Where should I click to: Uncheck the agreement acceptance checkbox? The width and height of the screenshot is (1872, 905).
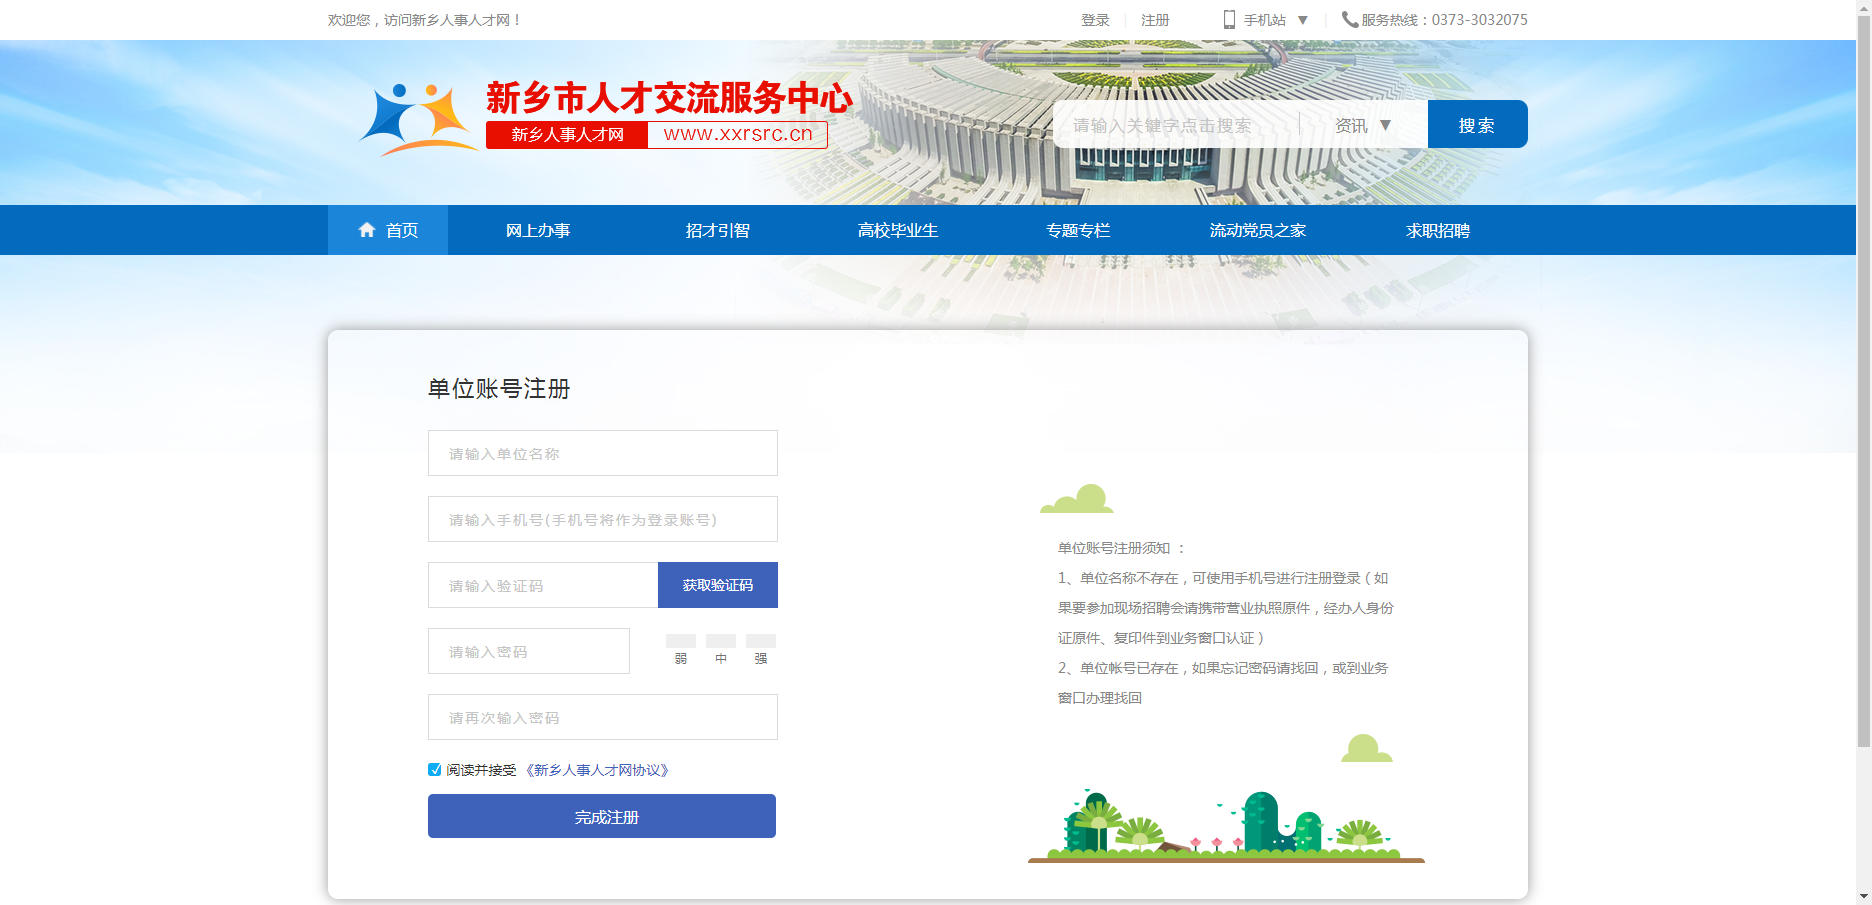[x=435, y=770]
